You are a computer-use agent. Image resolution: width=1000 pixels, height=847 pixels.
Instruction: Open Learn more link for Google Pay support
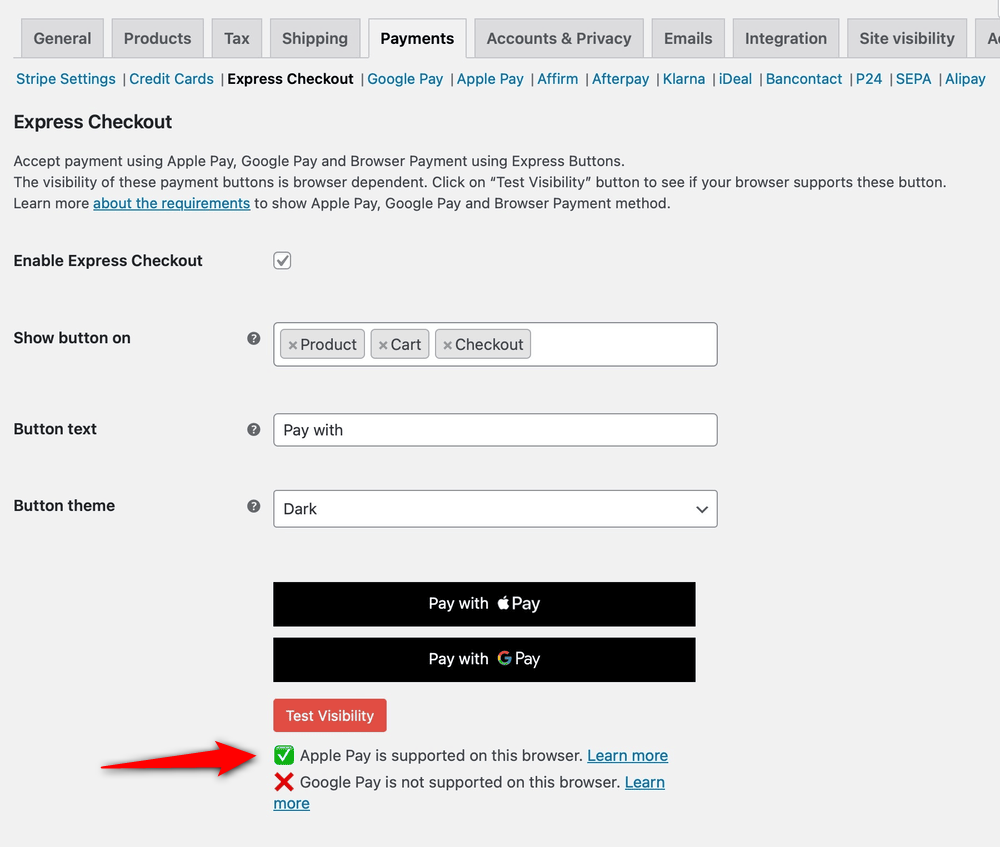(645, 783)
